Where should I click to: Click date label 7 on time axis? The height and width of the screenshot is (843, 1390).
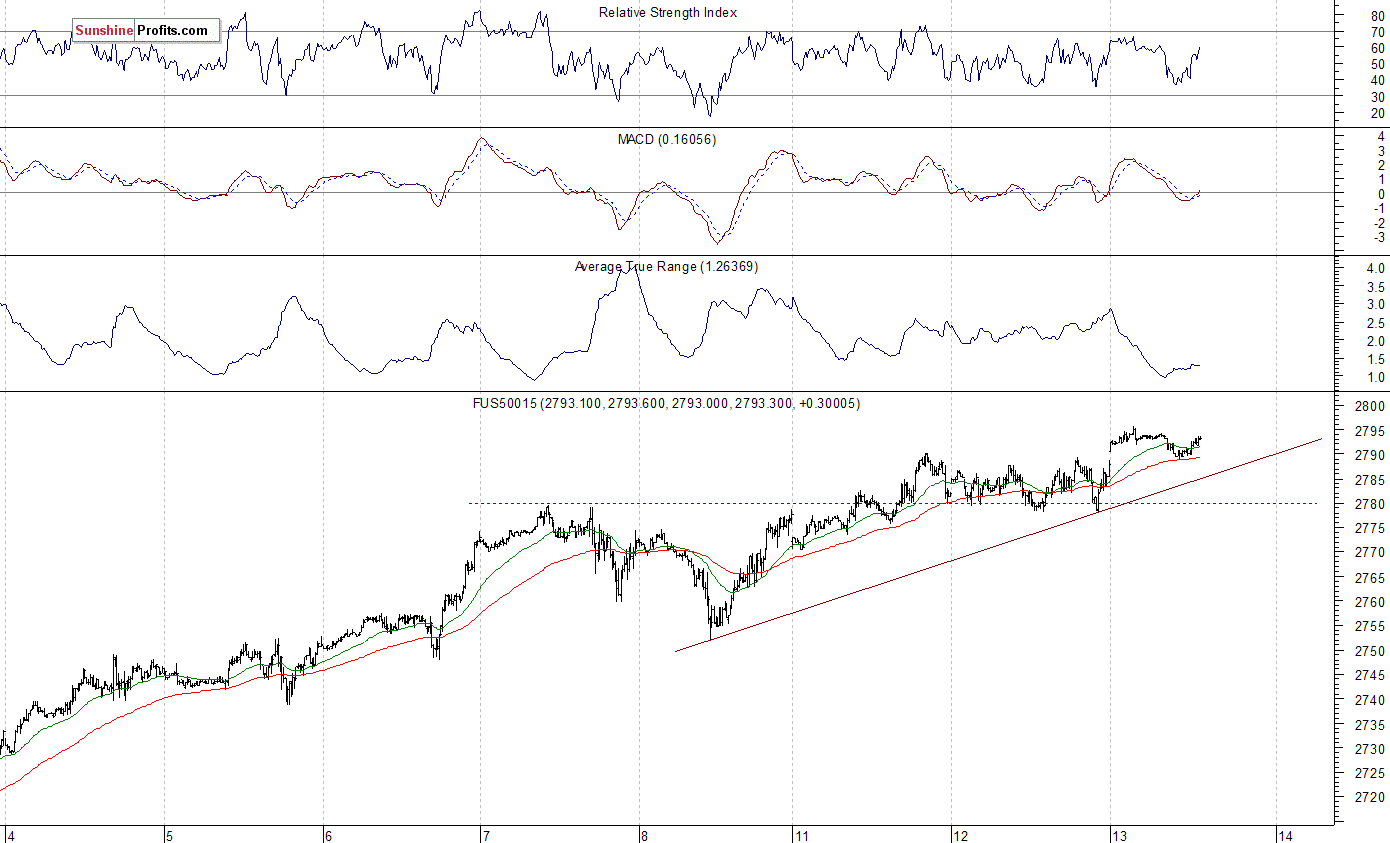pyautogui.click(x=485, y=835)
